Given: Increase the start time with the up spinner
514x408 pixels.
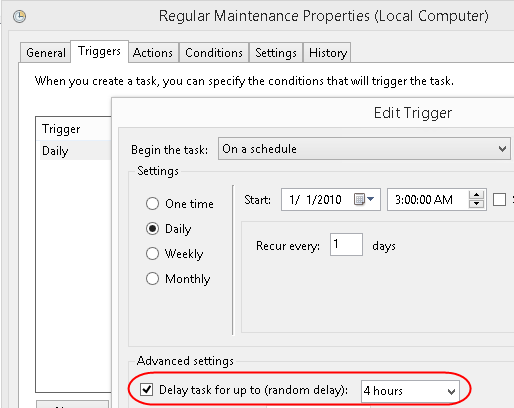Looking at the screenshot, I should pyautogui.click(x=477, y=195).
